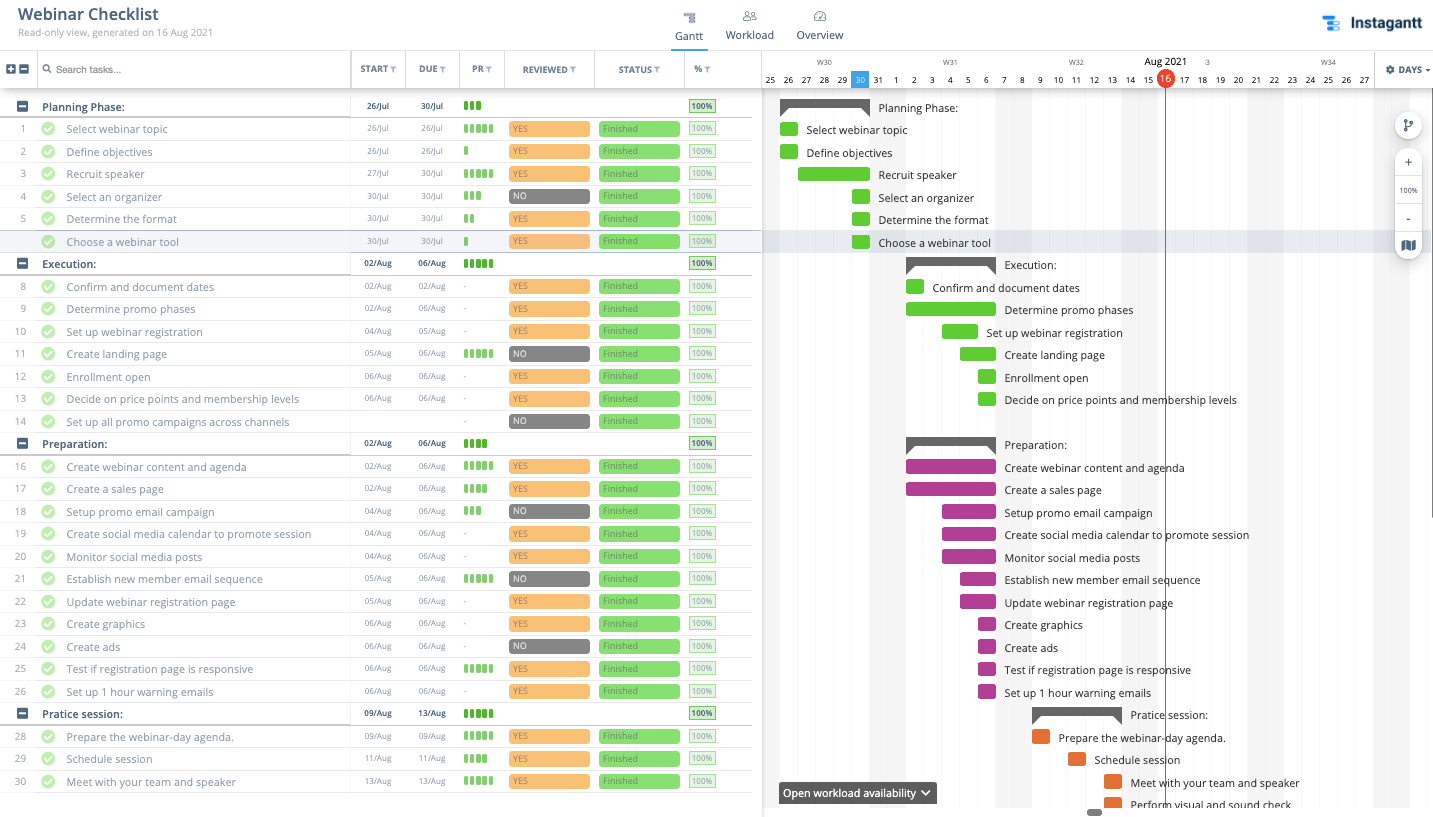
Task: Click Finished status for Recruit speaker
Action: coord(639,174)
